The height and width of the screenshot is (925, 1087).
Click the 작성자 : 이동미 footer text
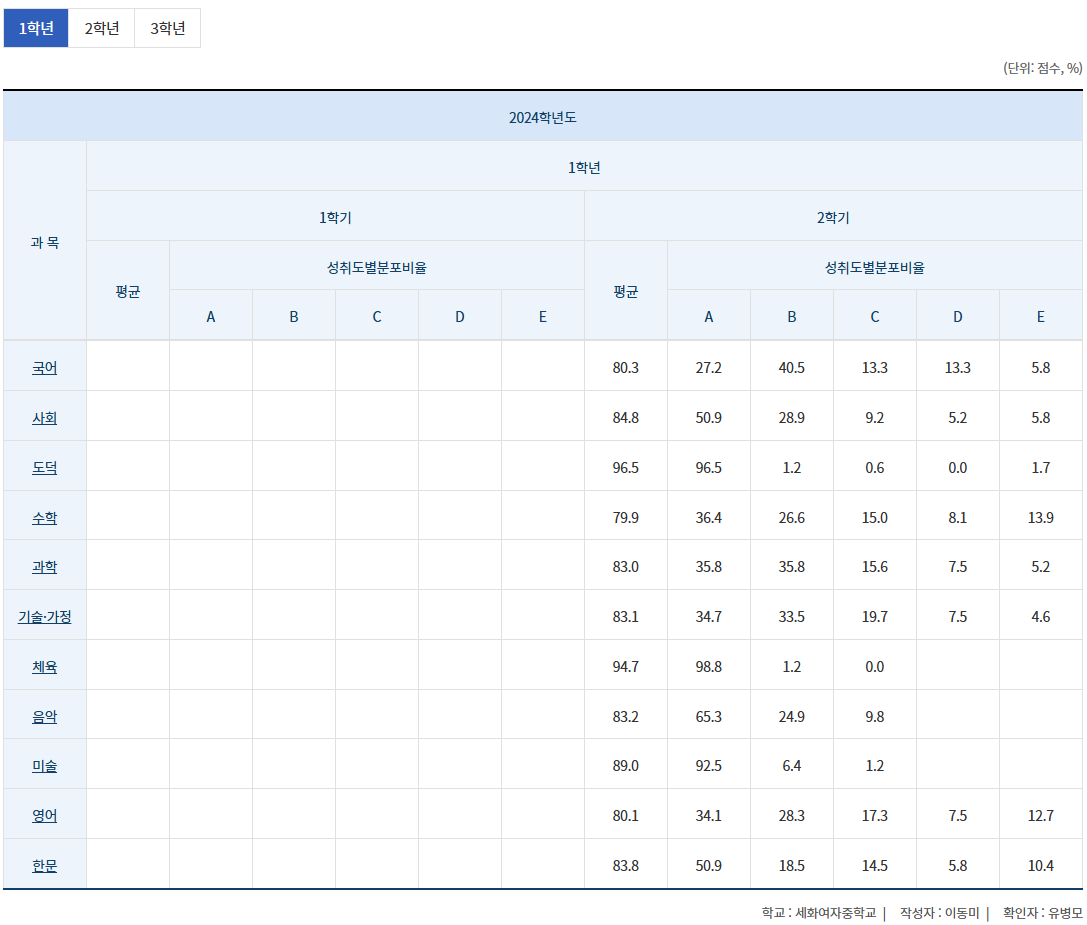[939, 913]
